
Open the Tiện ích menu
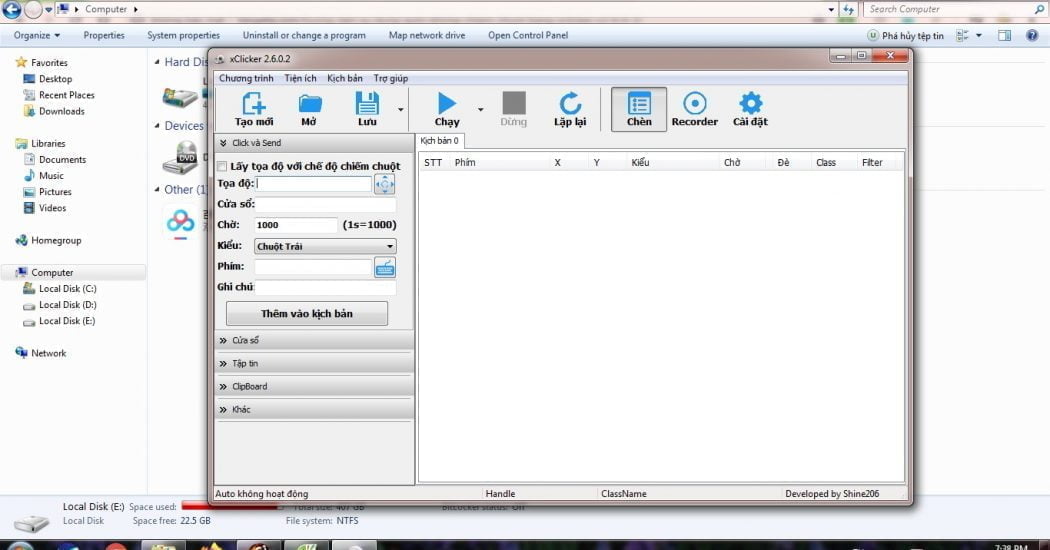300,78
